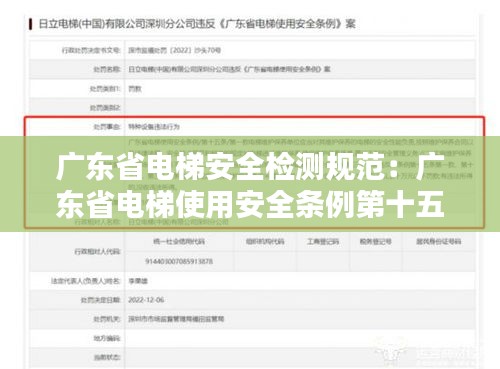Click the 处罚名称 value text
Image resolution: width=500 pixels, height=369 pixels.
(229, 69)
